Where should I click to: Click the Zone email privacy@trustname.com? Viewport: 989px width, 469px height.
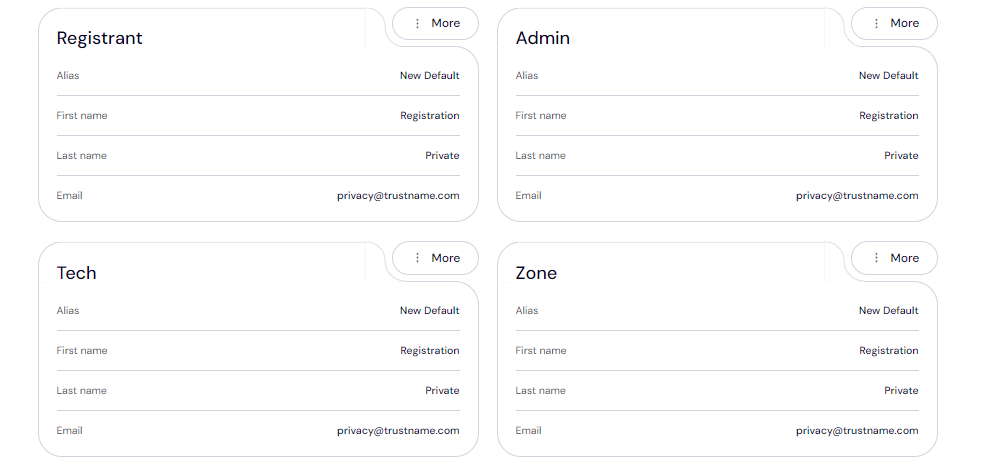857,431
